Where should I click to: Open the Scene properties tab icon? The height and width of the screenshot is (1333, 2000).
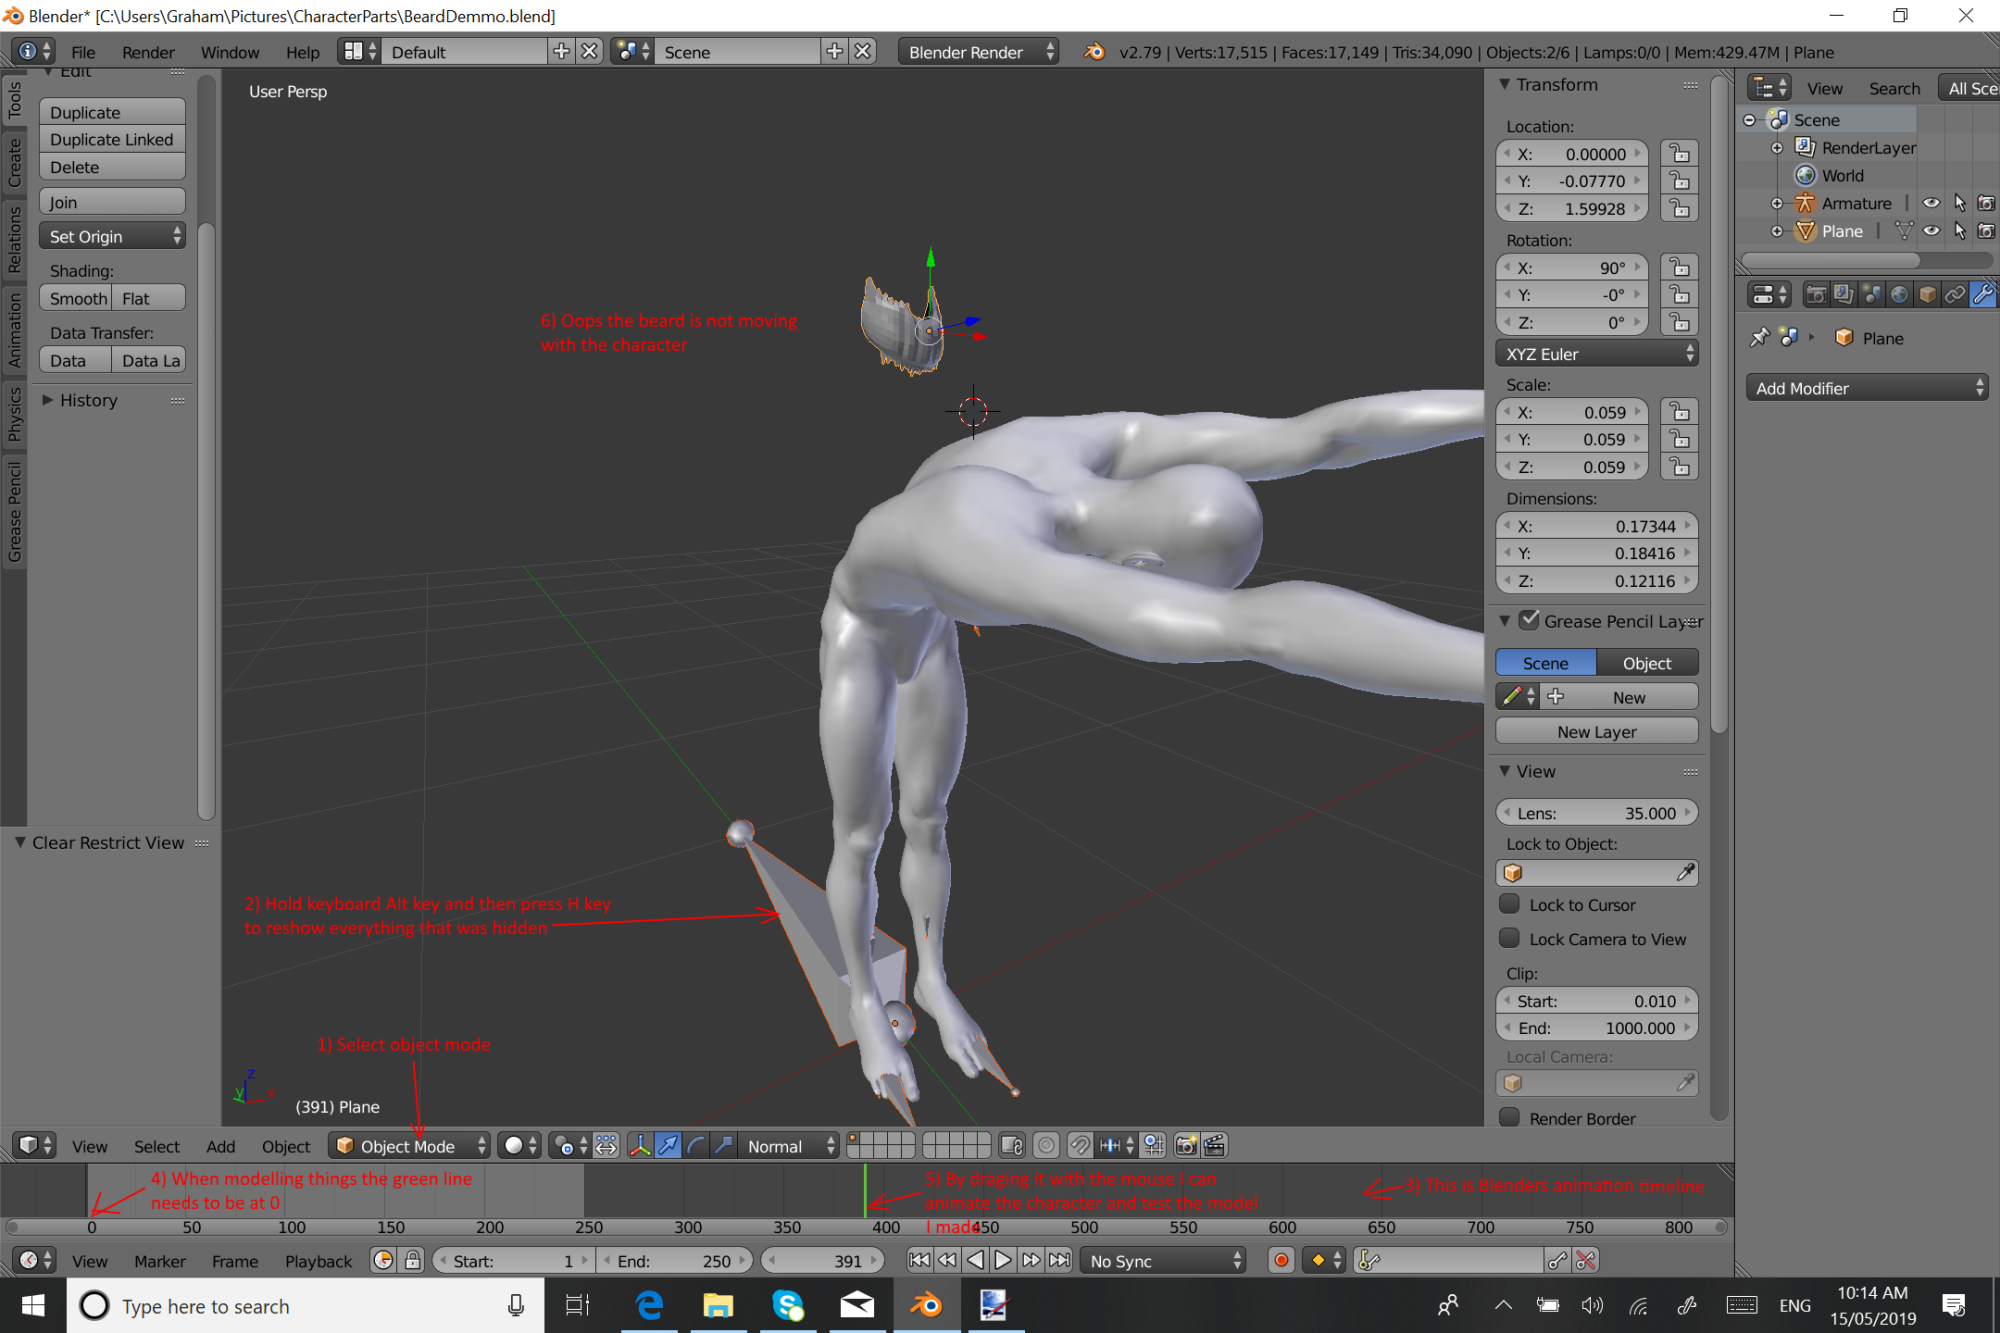click(1871, 295)
